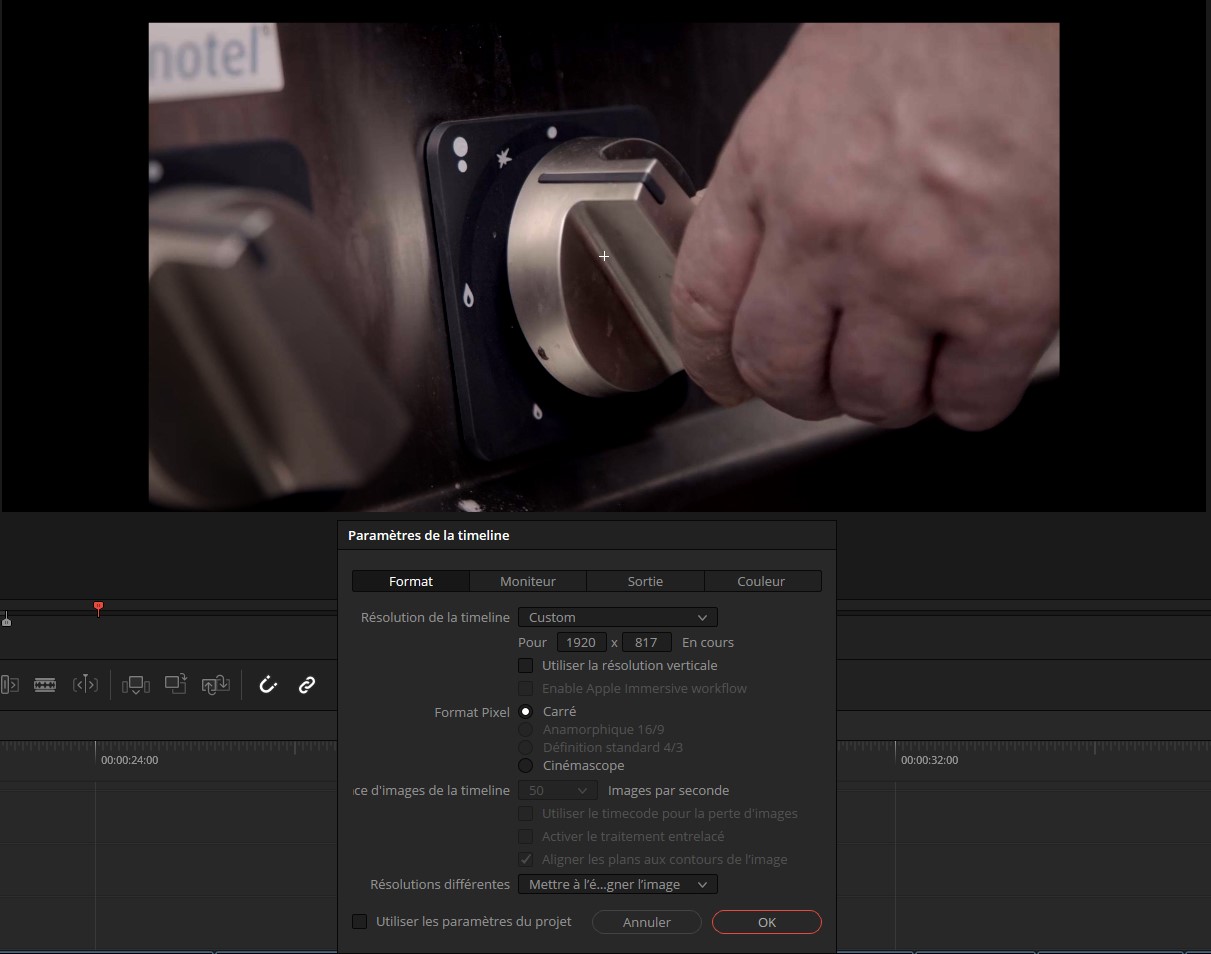The height and width of the screenshot is (954, 1211).
Task: Click the red playhead marker
Action: 98,607
